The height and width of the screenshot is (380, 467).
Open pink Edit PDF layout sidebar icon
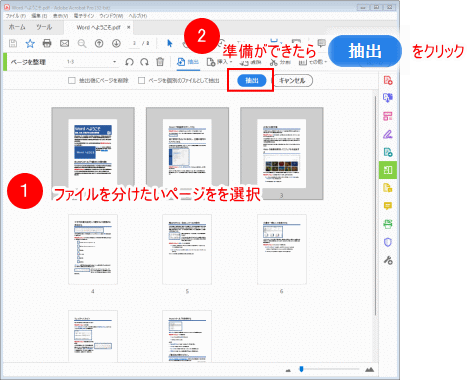(x=388, y=116)
